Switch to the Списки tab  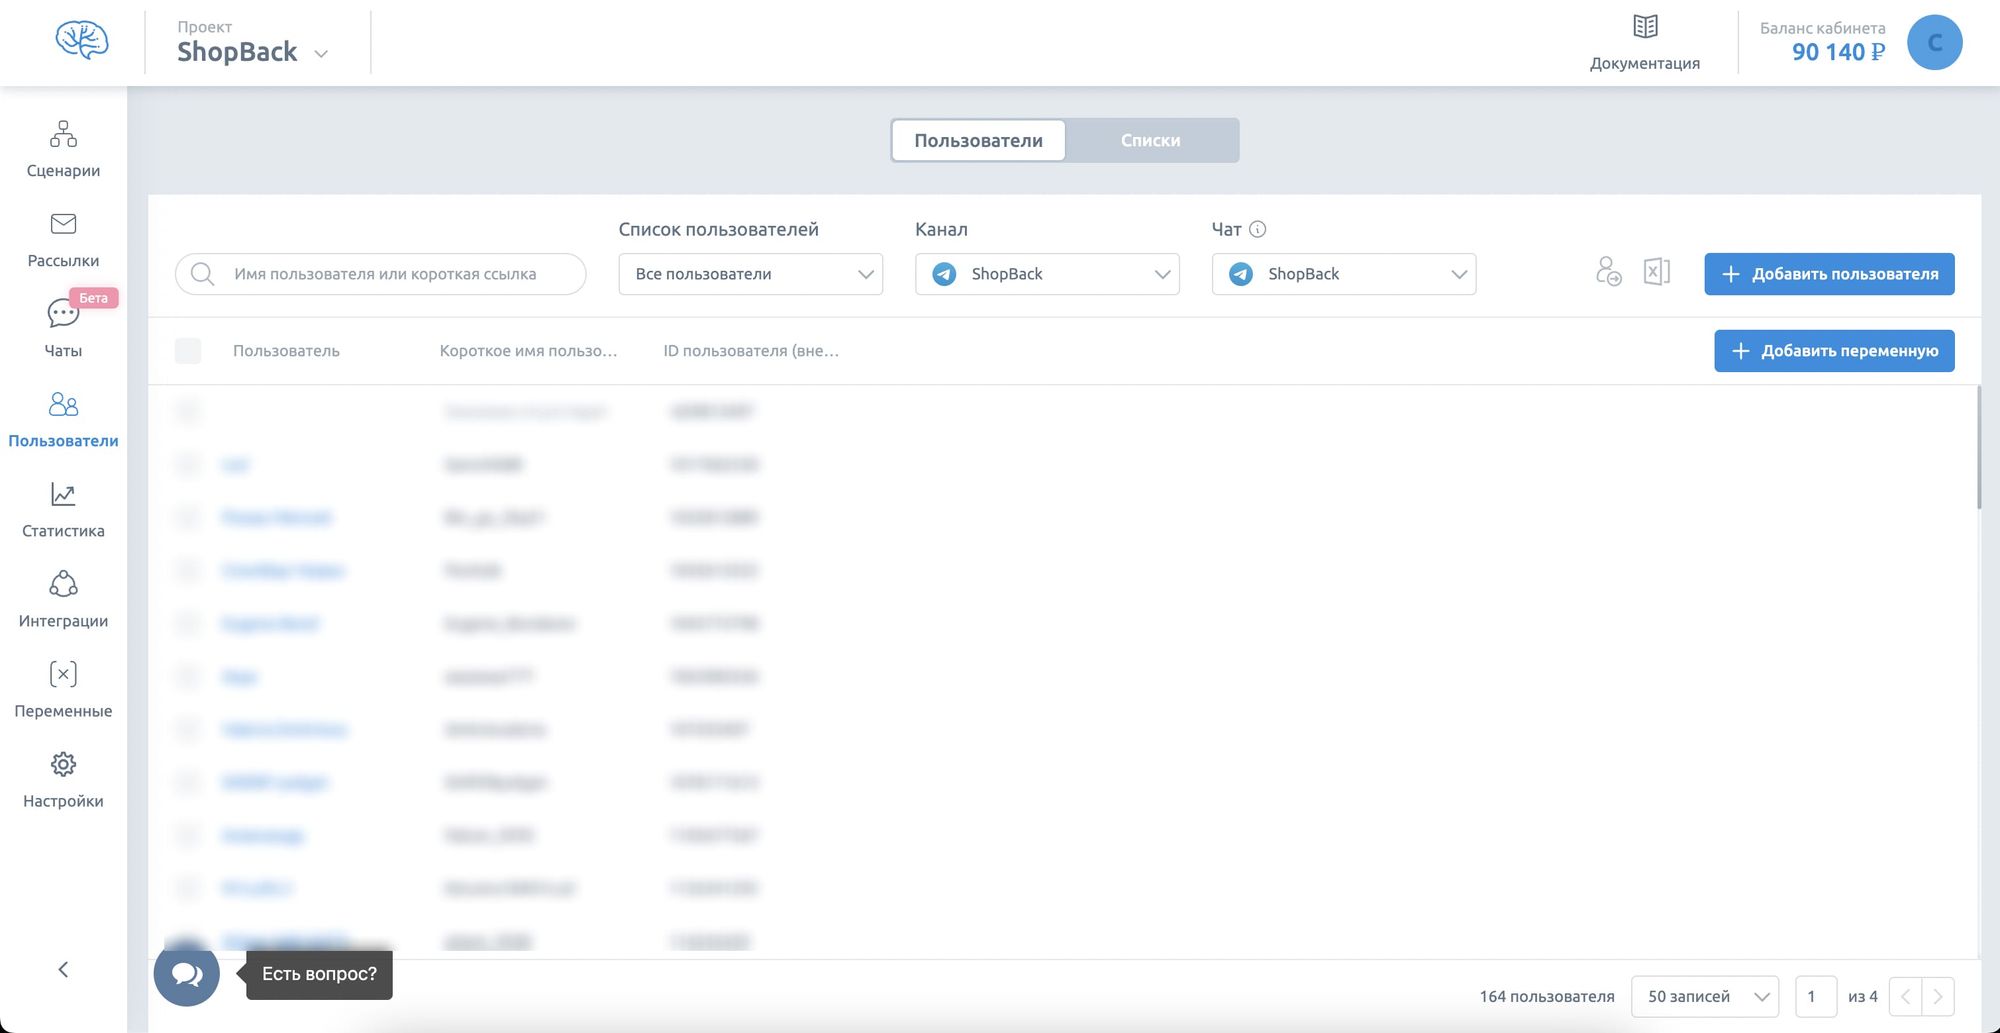tap(1151, 141)
